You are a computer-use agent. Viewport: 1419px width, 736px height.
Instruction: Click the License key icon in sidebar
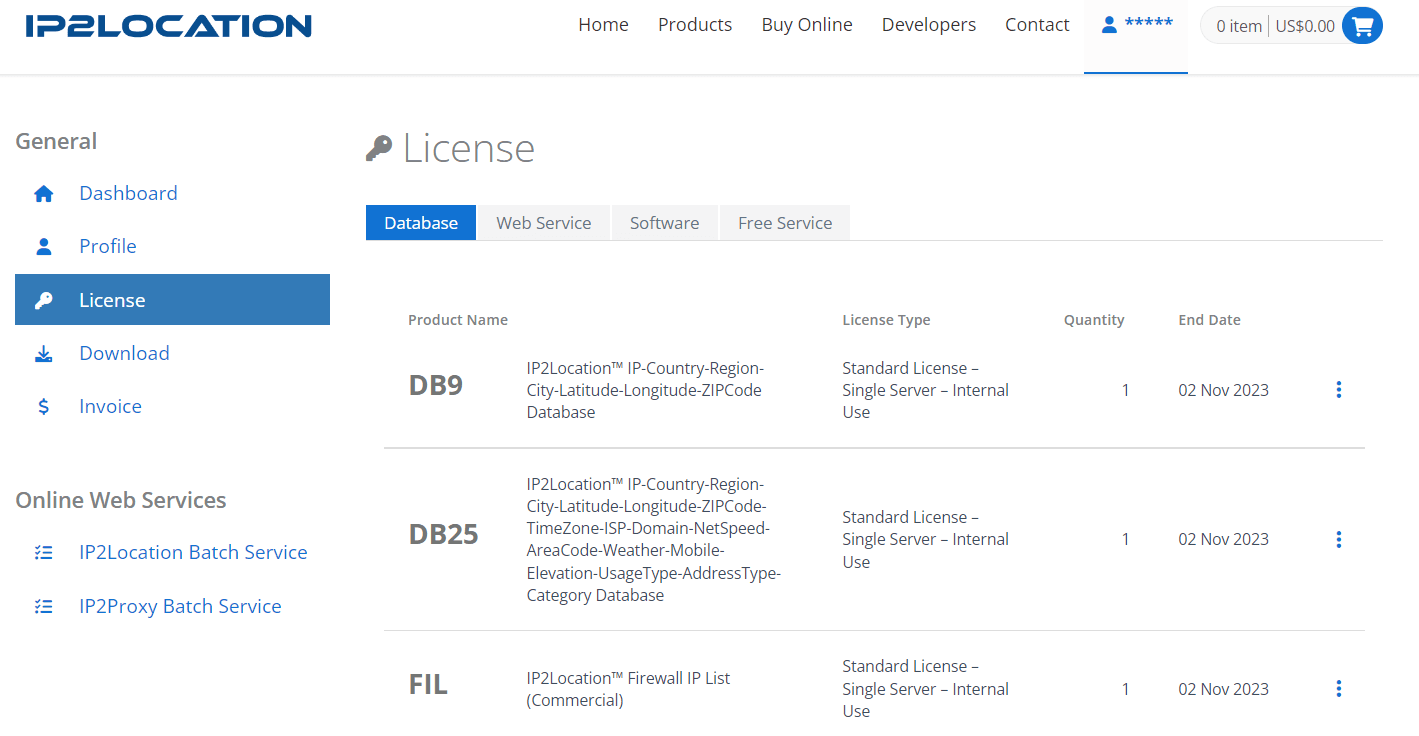43,300
